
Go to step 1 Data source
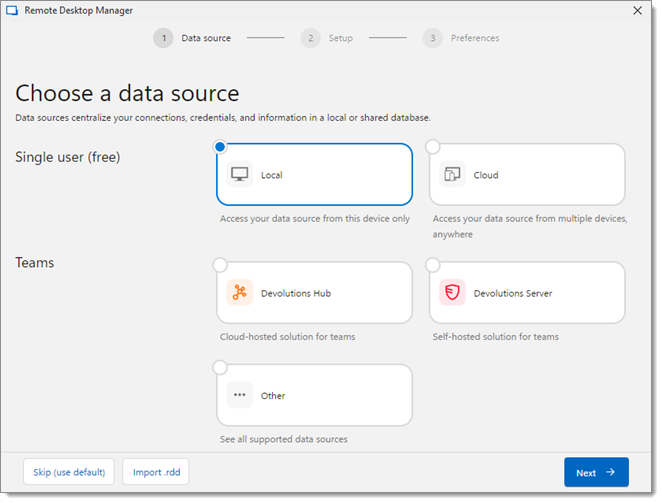pos(192,38)
